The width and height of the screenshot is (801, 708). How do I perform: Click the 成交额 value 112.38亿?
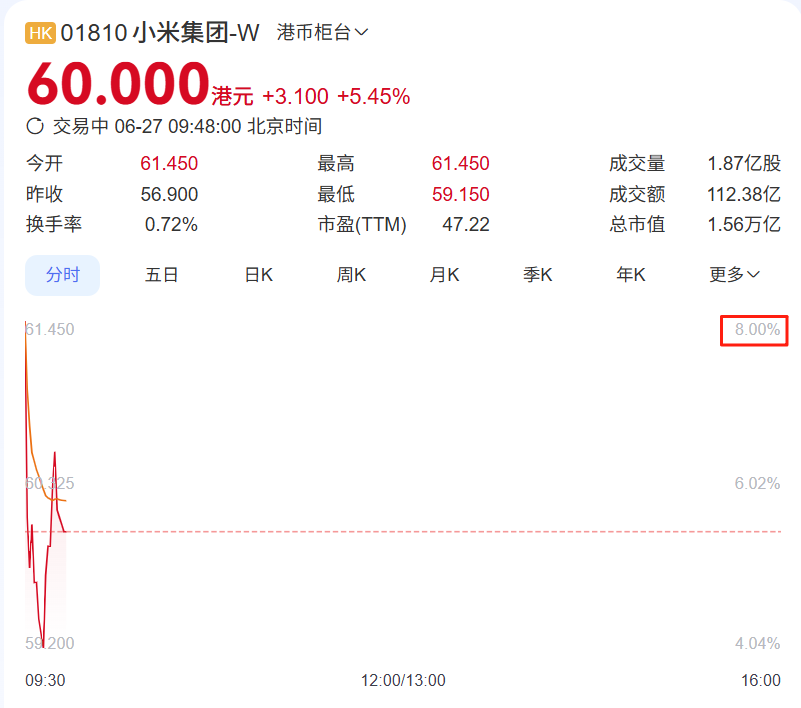(744, 194)
